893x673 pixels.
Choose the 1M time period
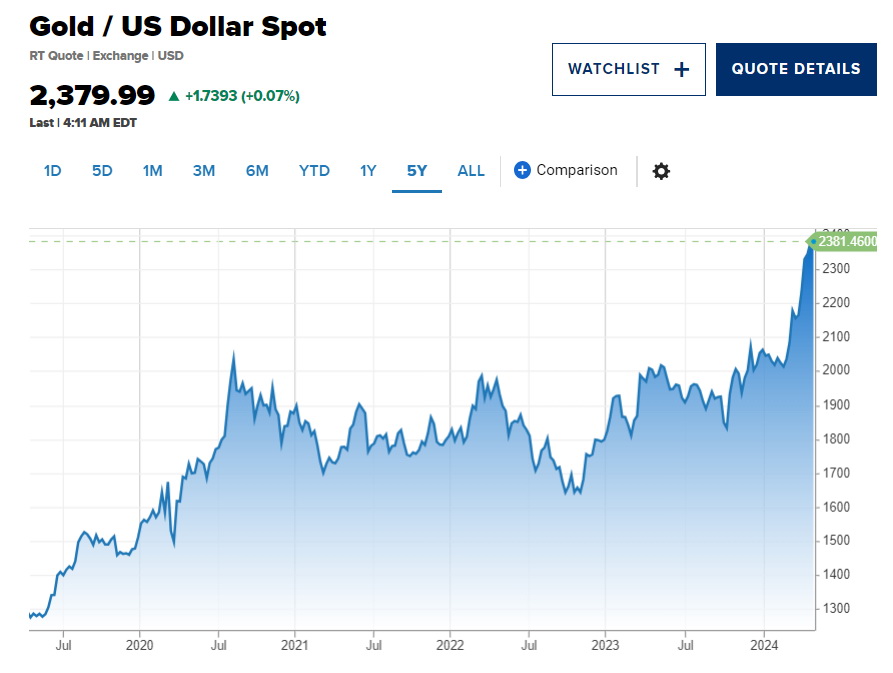[x=152, y=171]
